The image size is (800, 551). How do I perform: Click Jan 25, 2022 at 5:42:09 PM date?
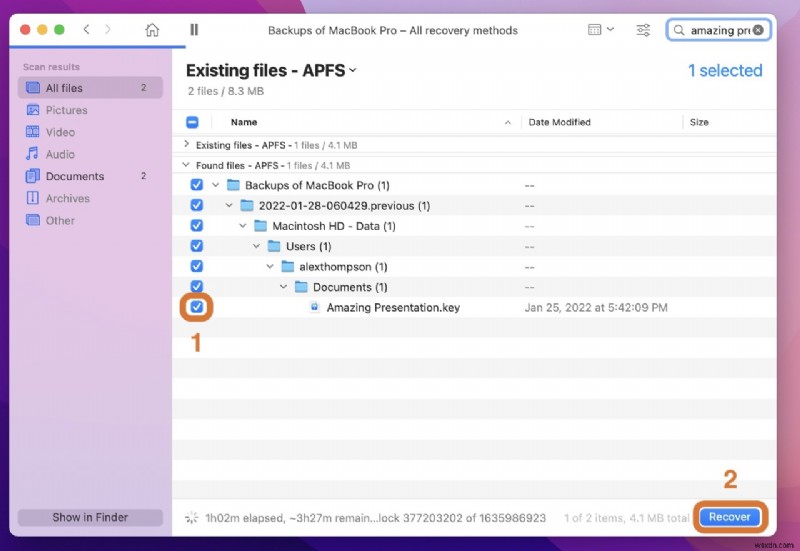point(596,308)
